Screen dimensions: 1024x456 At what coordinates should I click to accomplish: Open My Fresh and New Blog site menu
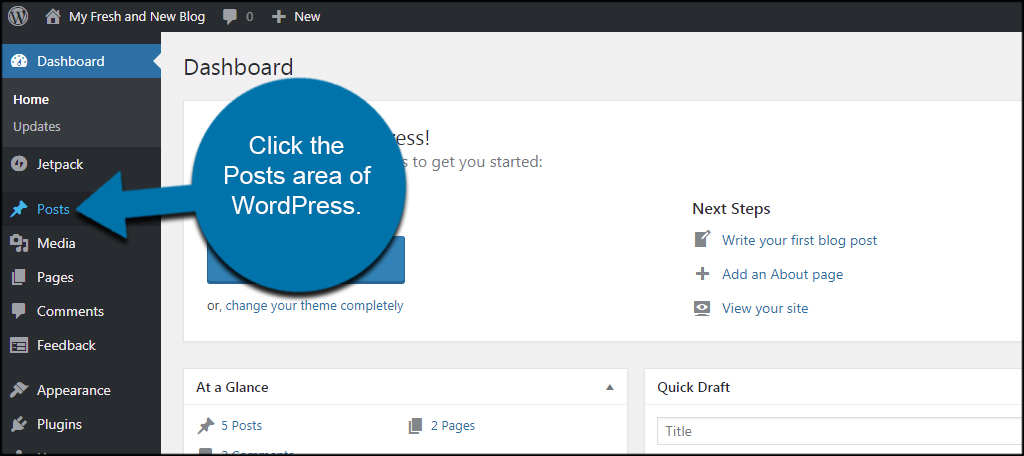tap(137, 16)
